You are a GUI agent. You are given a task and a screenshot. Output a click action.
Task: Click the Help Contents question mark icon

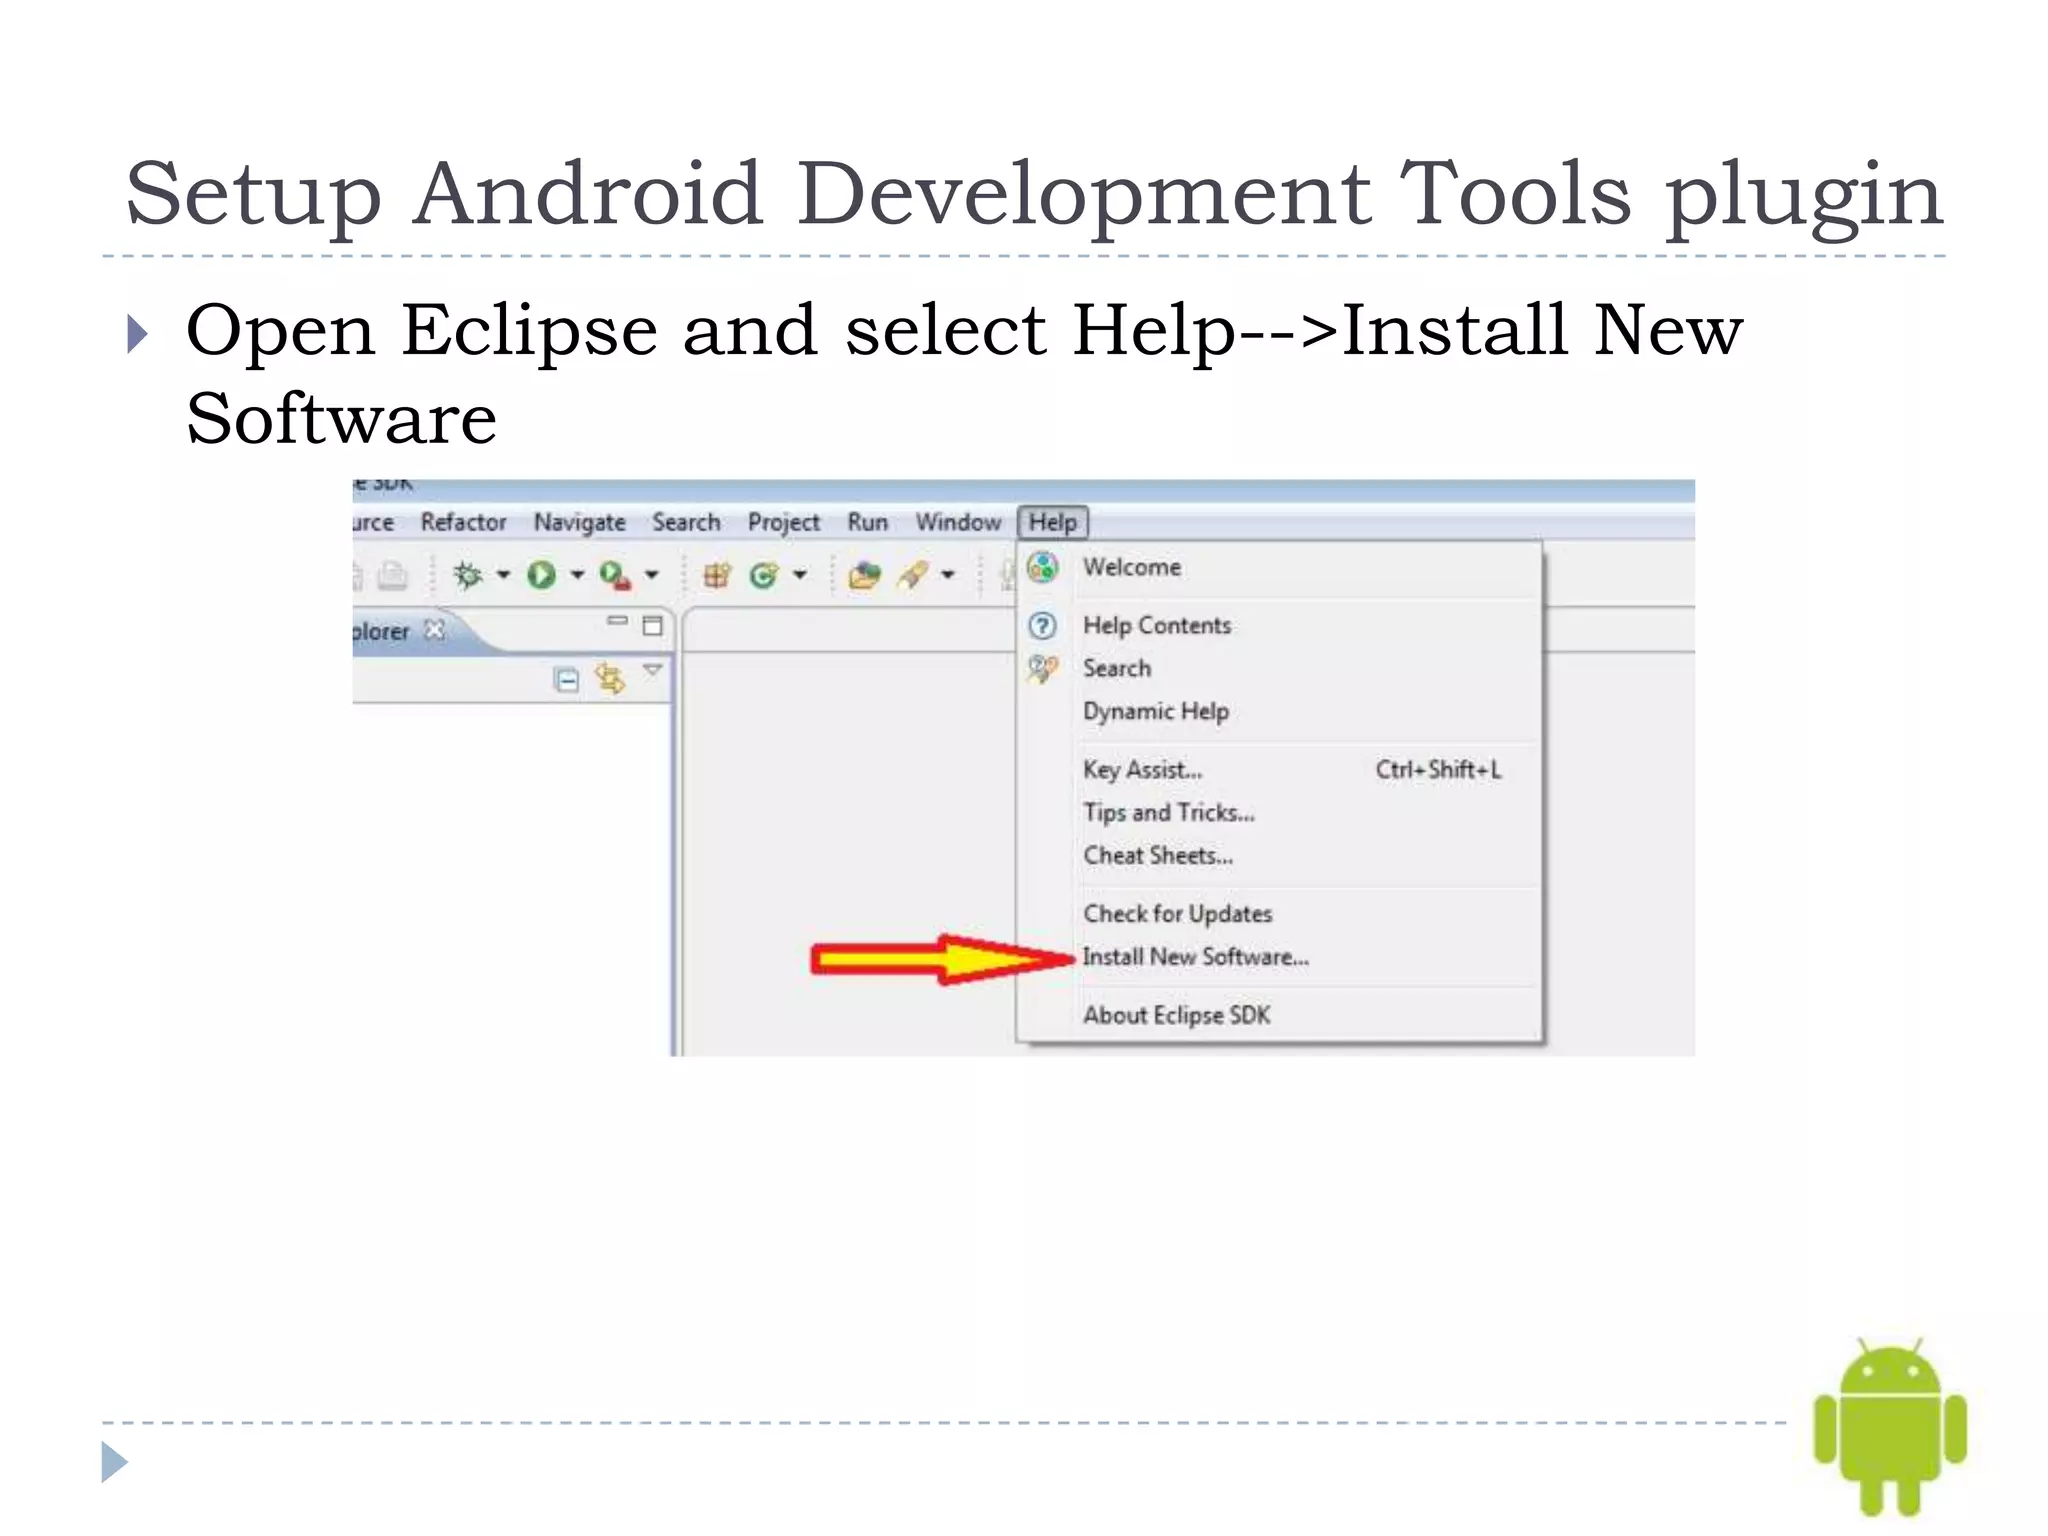1042,626
